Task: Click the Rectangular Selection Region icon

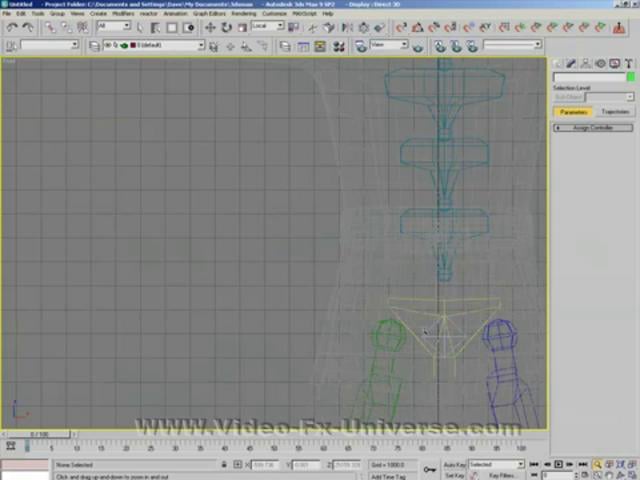Action: click(x=172, y=27)
